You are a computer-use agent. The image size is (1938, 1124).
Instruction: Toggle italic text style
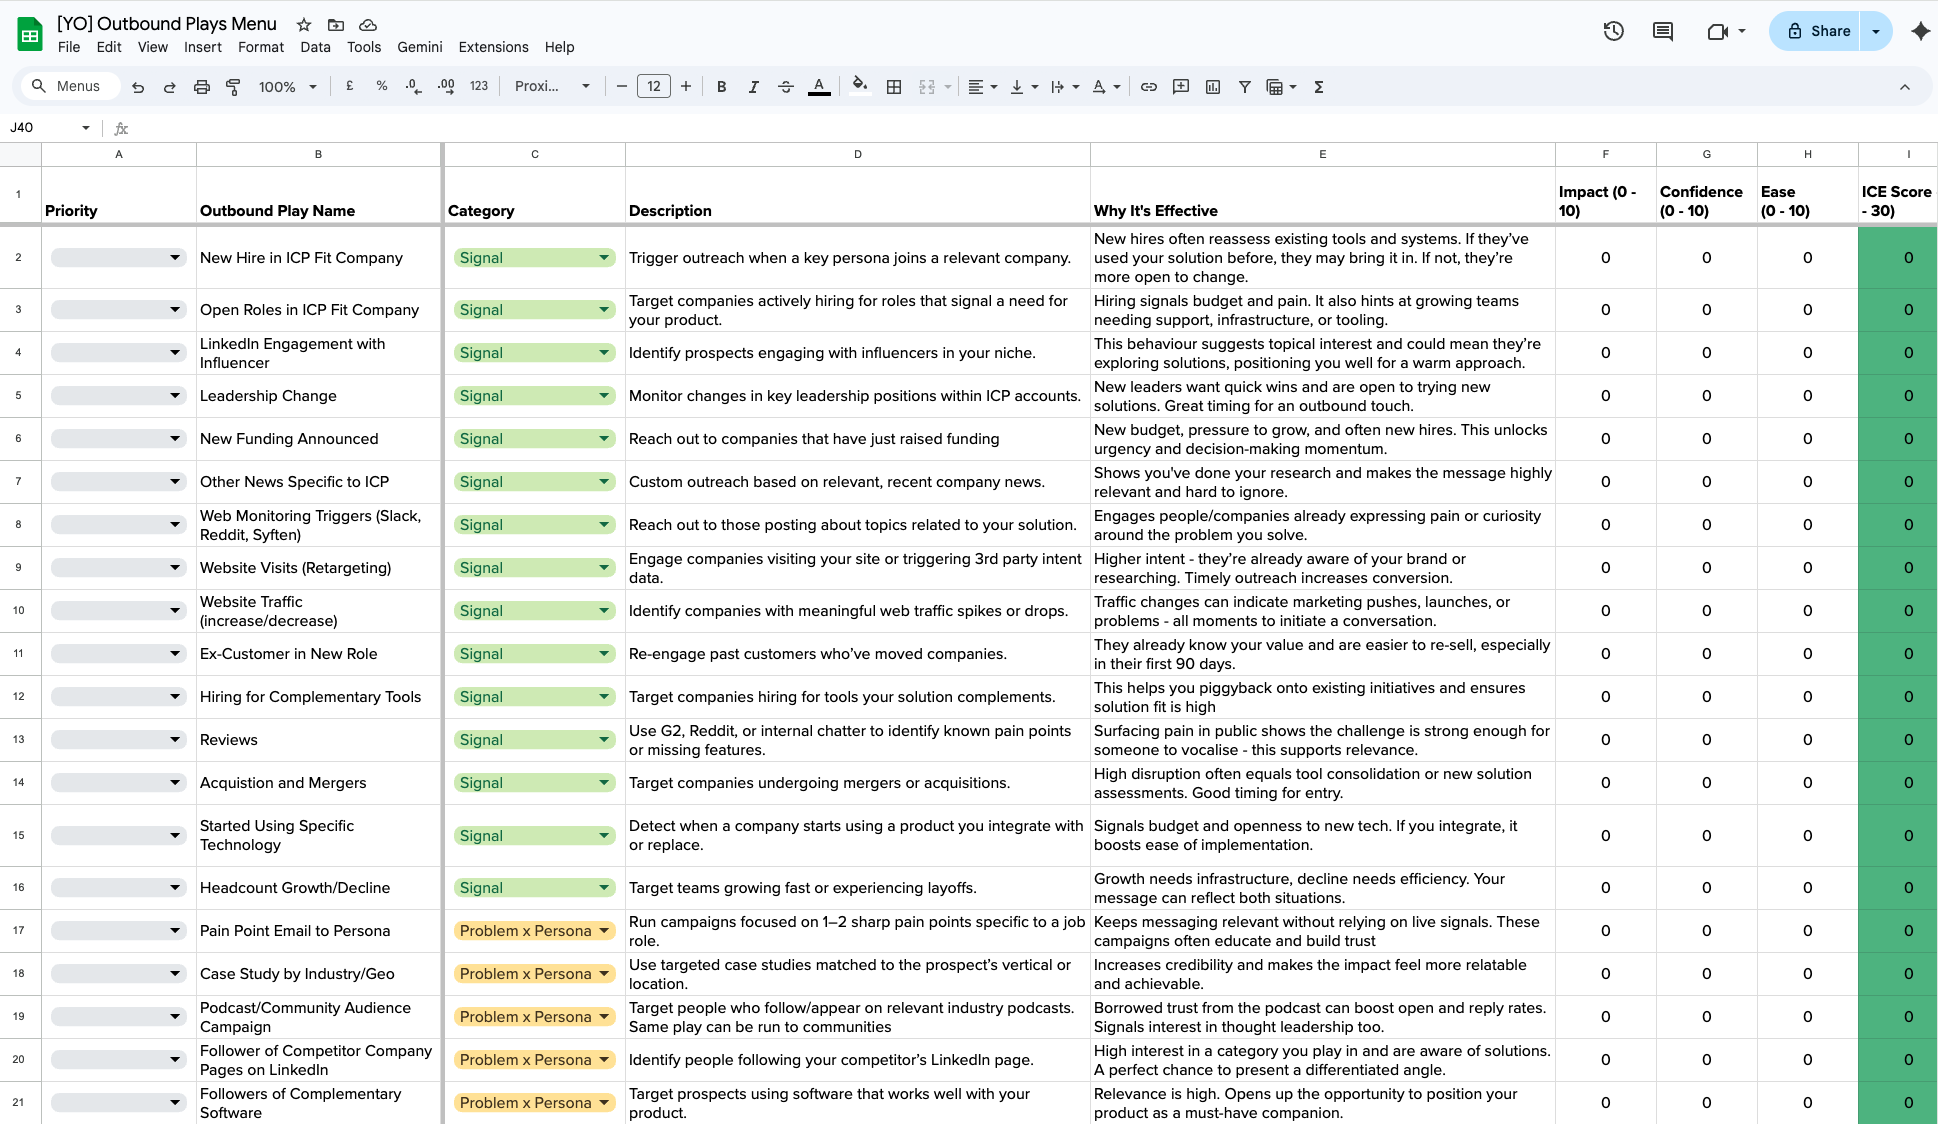pyautogui.click(x=753, y=87)
